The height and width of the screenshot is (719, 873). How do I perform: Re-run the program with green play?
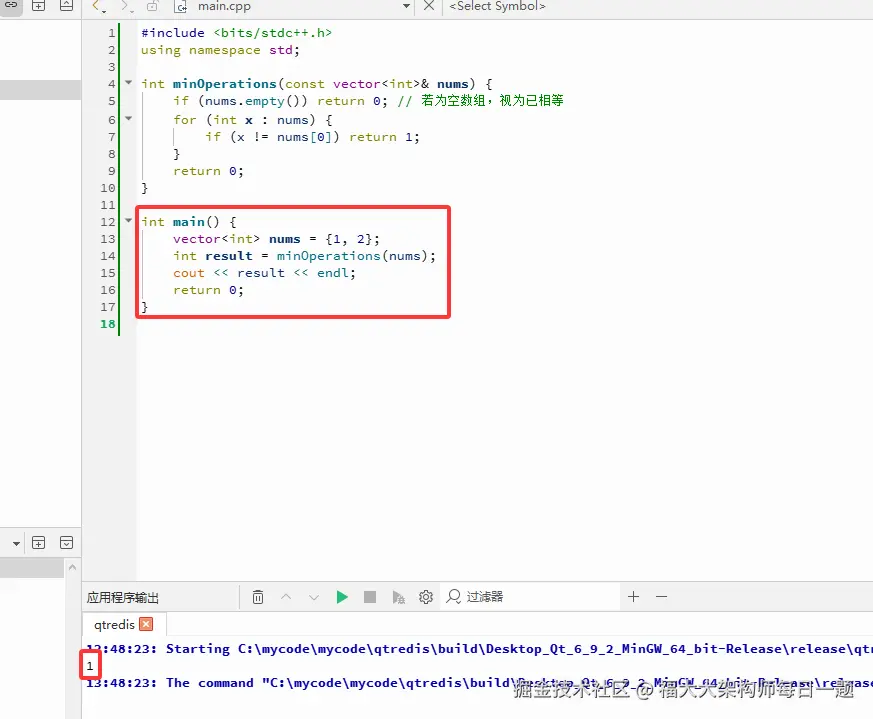click(342, 597)
